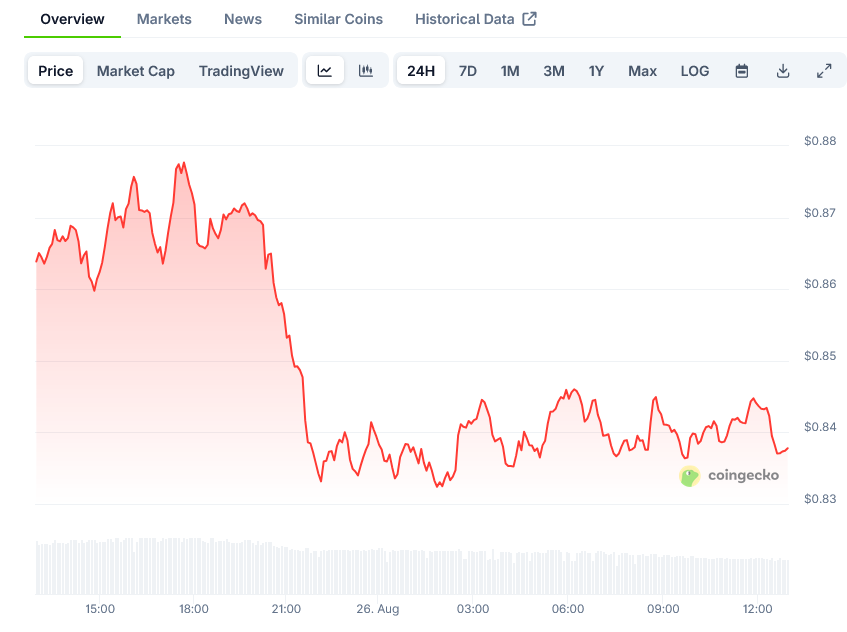Open the News tab
This screenshot has height=632, width=847.
(x=243, y=19)
